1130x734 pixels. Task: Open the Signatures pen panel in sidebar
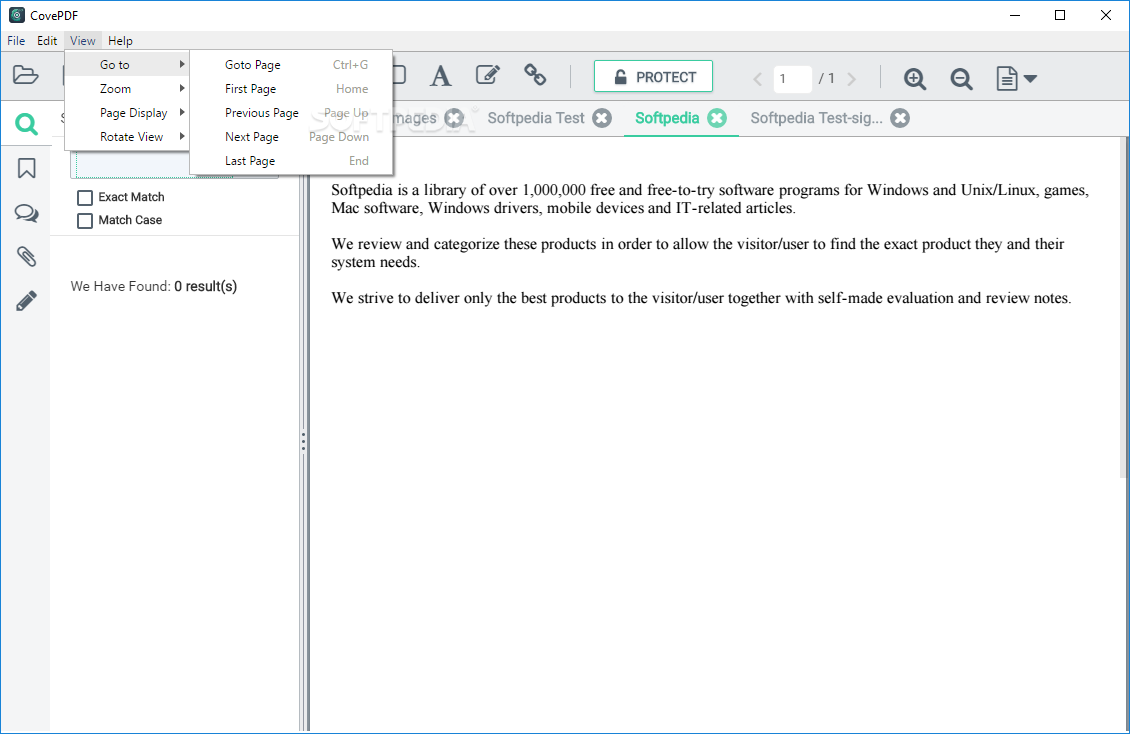click(27, 301)
